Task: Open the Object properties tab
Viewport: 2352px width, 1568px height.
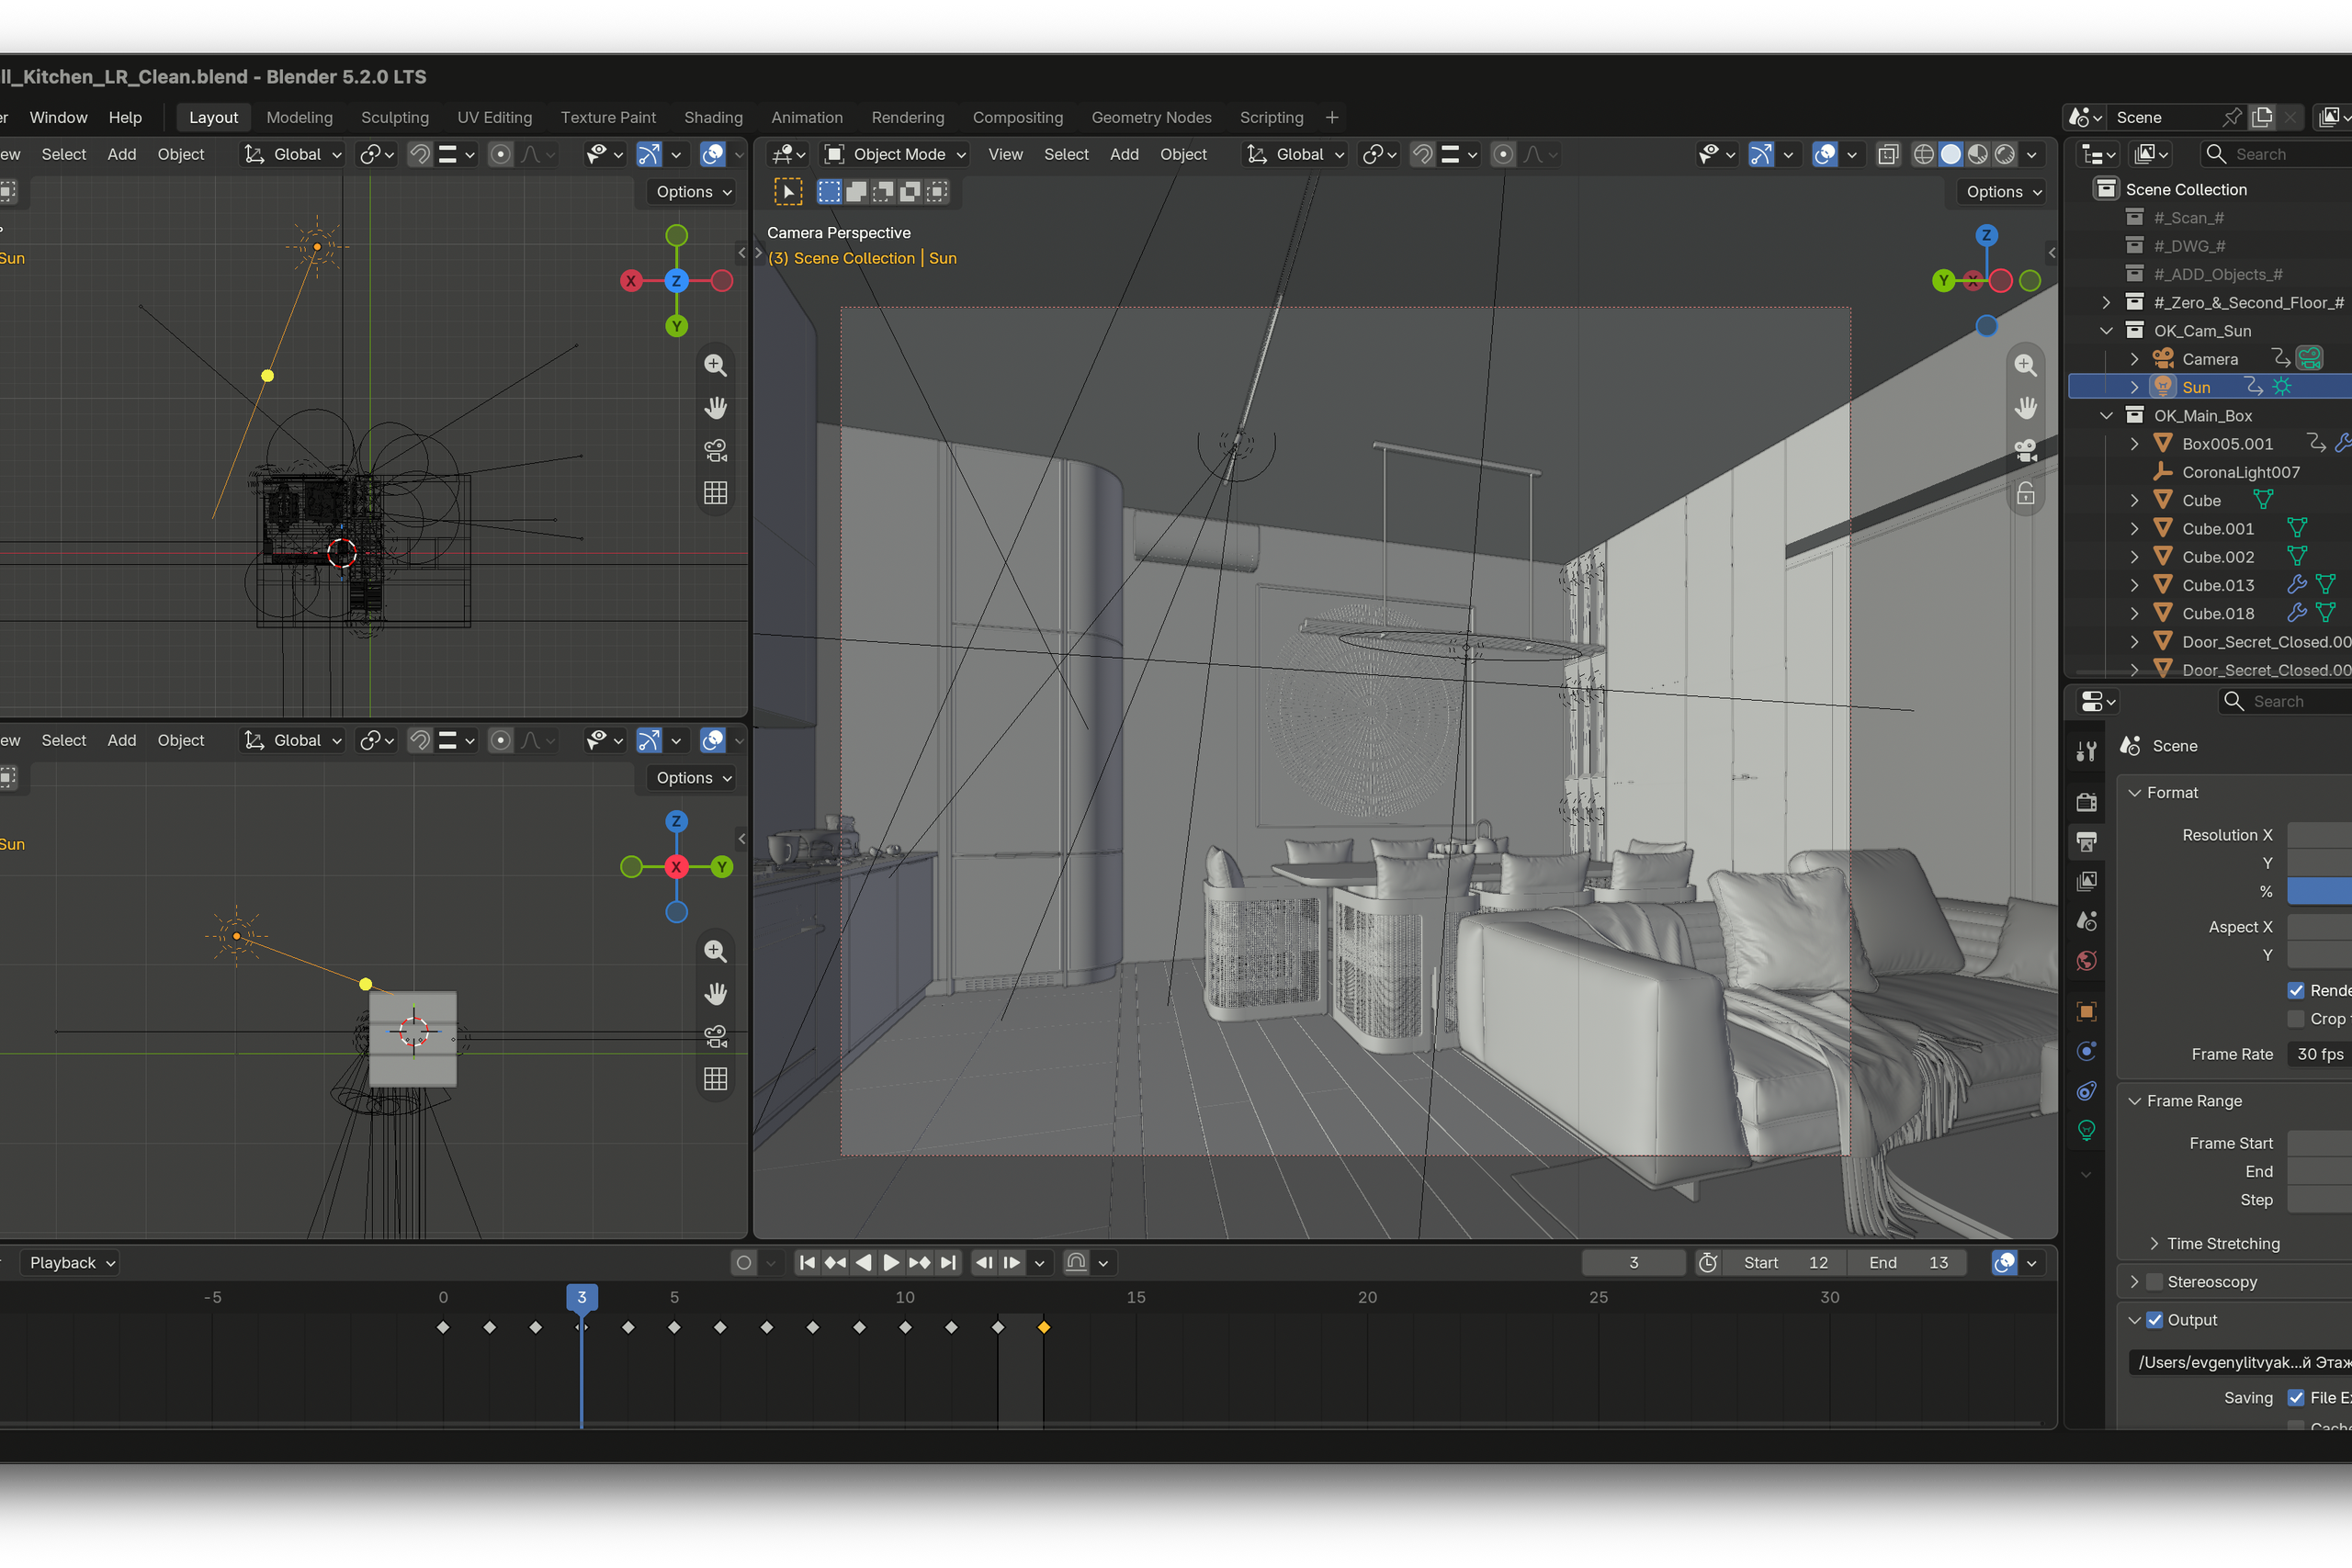Action: coord(2086,1011)
